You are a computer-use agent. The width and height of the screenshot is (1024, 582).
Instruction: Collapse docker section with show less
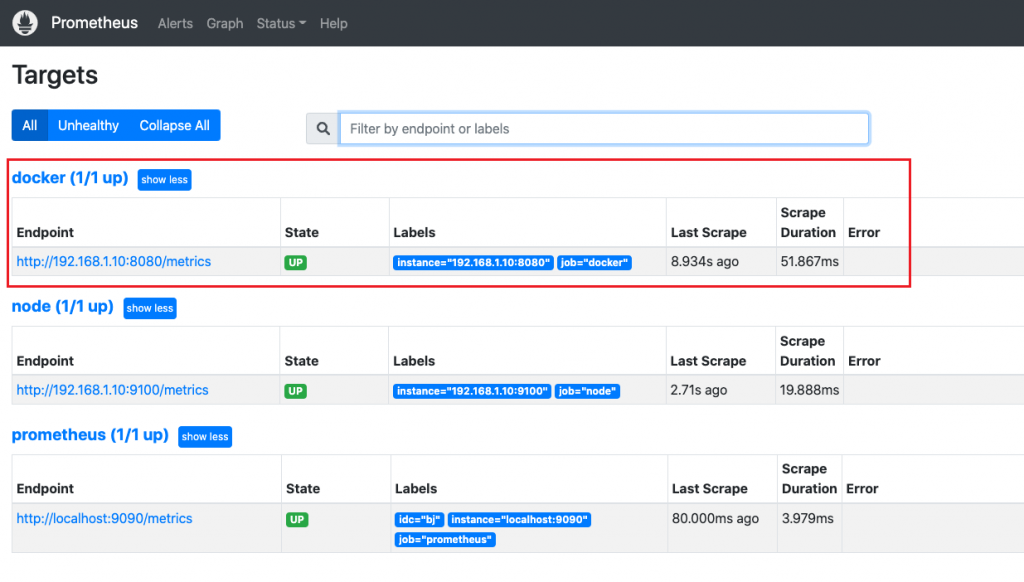coord(164,180)
